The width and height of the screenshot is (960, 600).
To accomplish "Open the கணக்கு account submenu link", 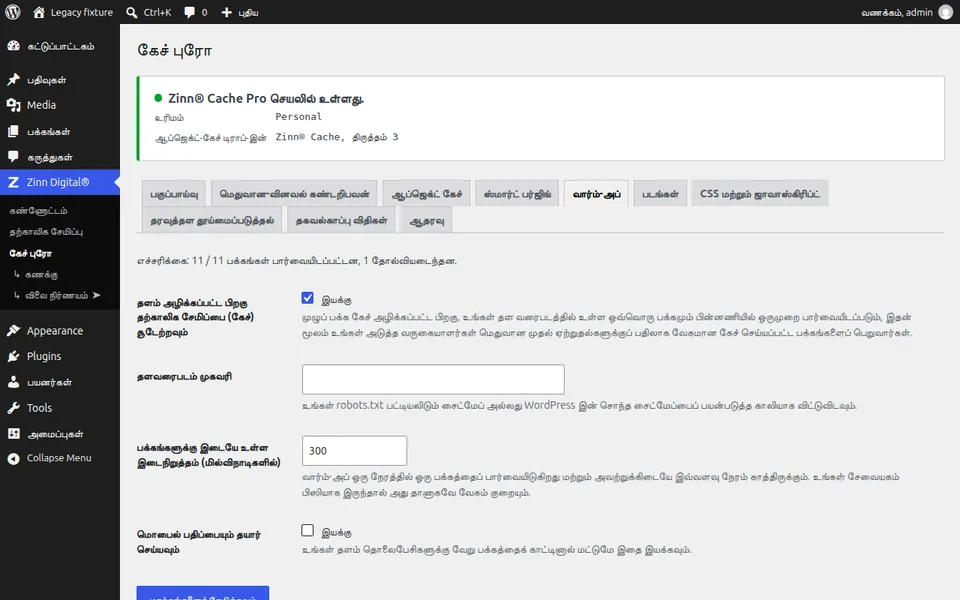I will (42, 275).
